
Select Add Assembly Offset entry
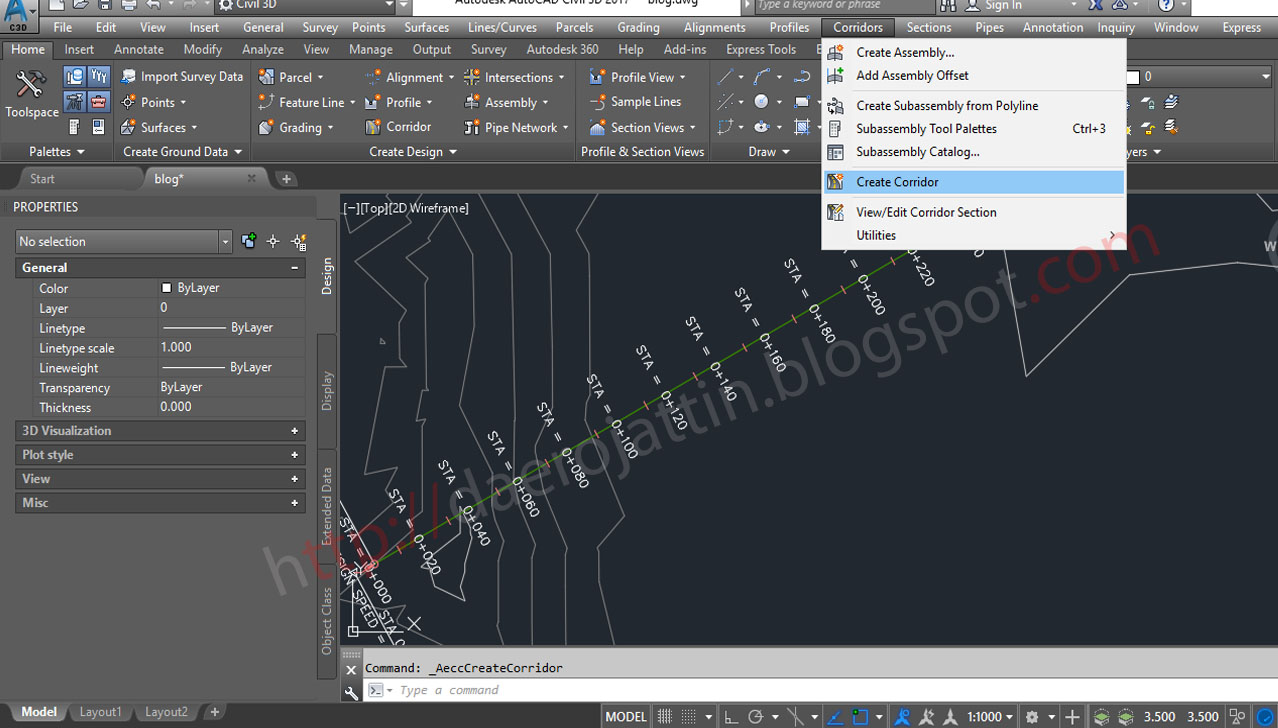(x=912, y=75)
